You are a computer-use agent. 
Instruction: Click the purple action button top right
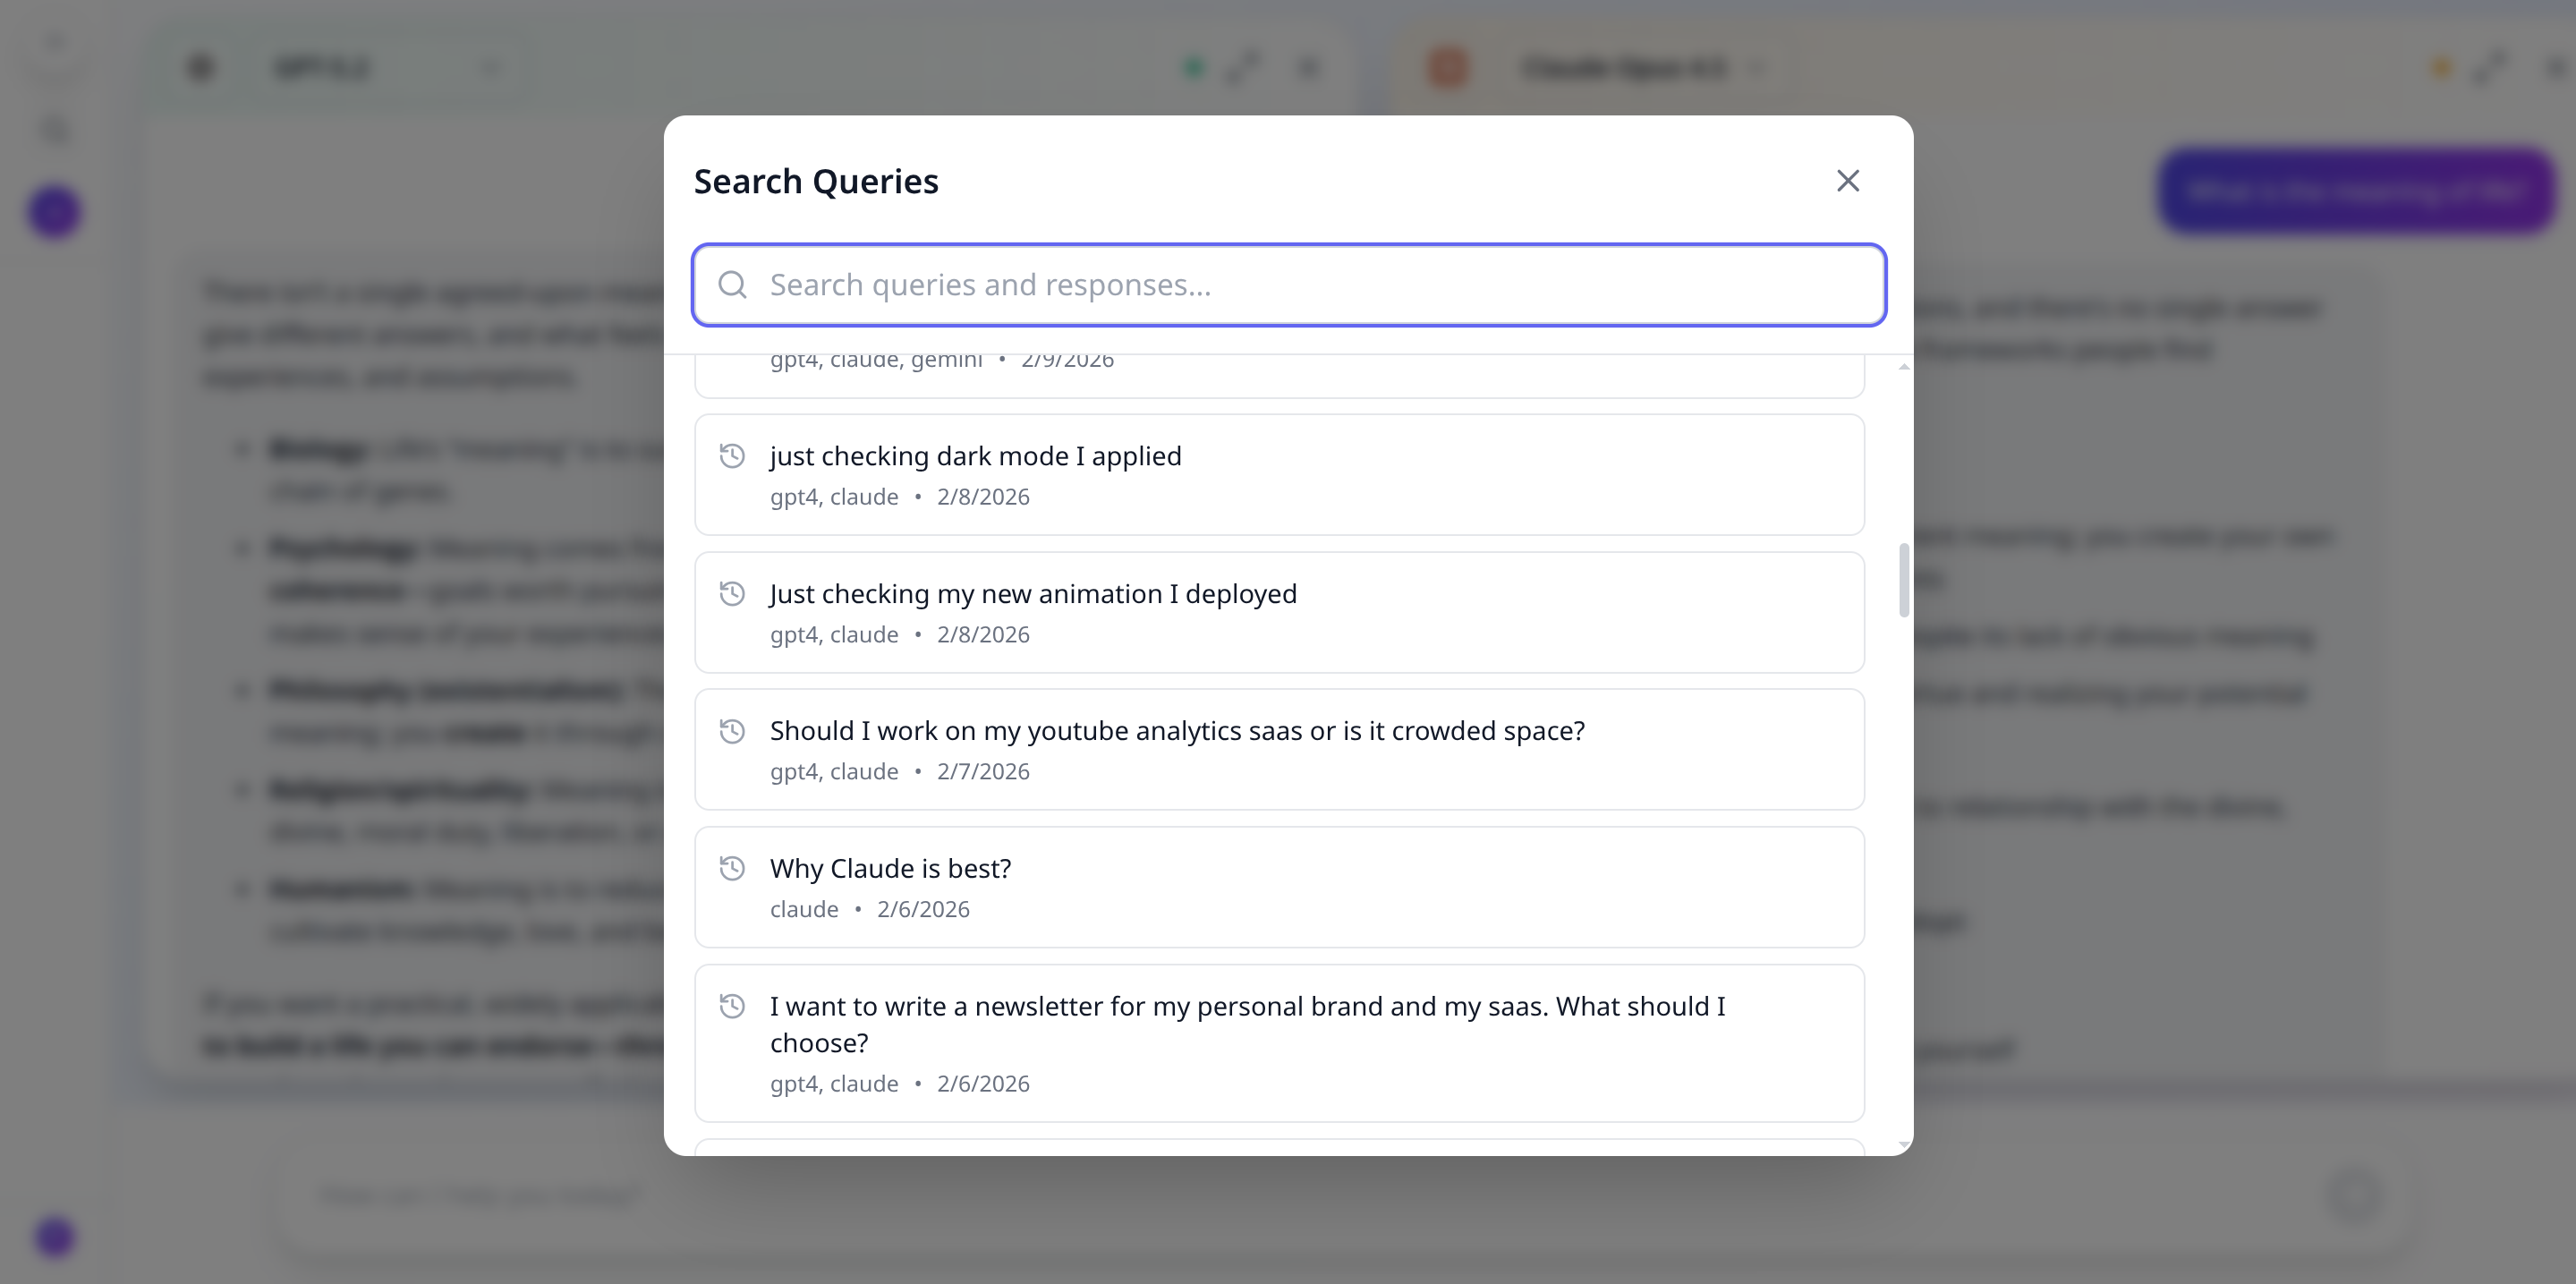point(2357,189)
